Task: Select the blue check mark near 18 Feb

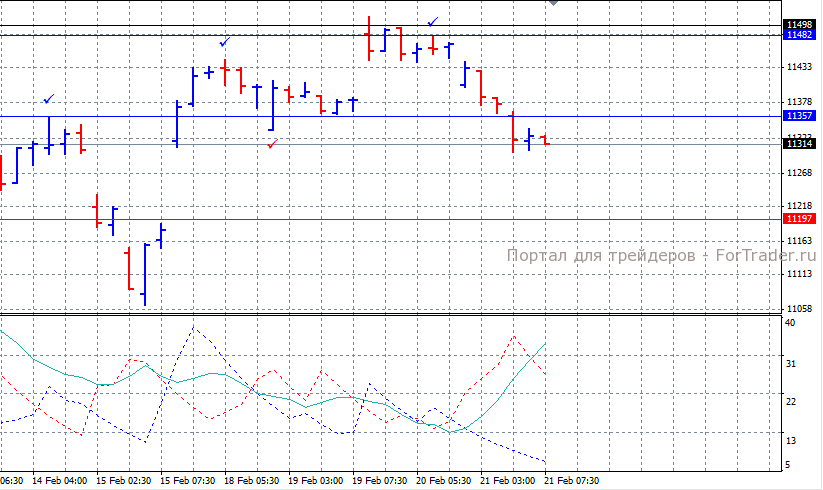Action: pos(225,42)
